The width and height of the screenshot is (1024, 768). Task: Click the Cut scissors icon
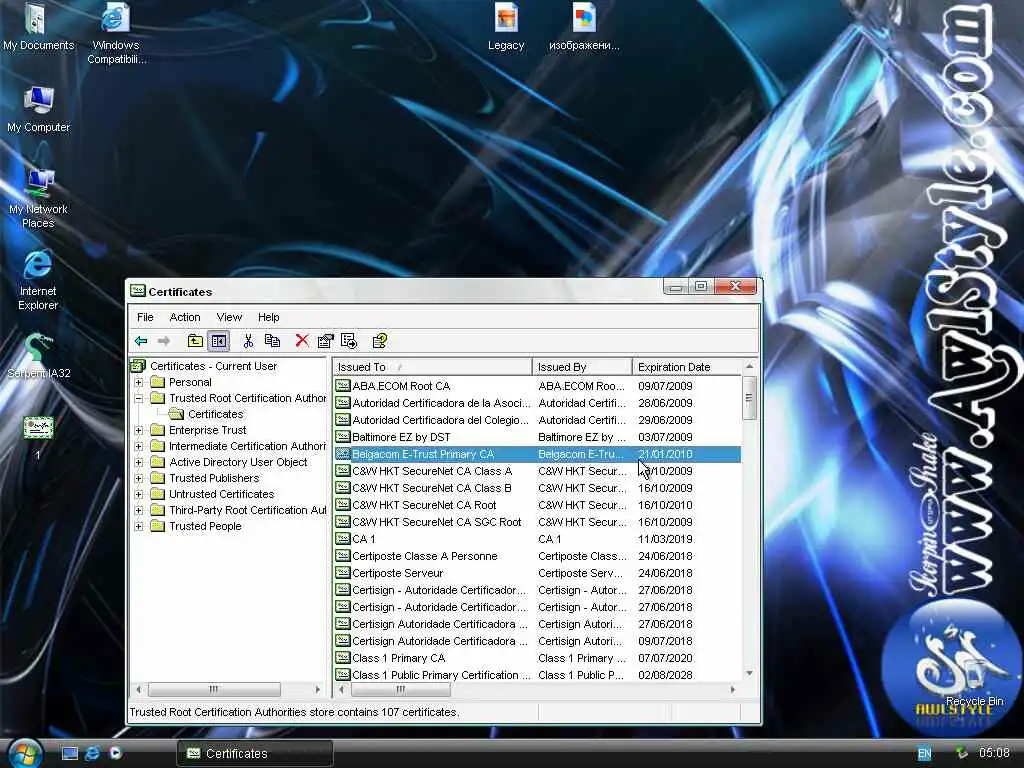(248, 341)
